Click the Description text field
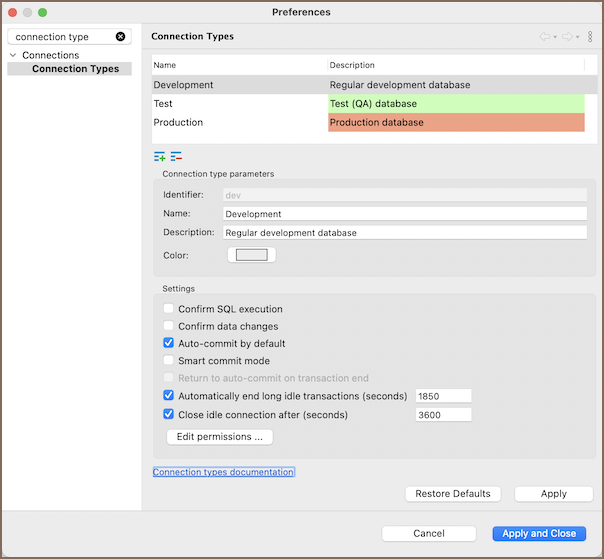This screenshot has width=604, height=559. click(404, 233)
